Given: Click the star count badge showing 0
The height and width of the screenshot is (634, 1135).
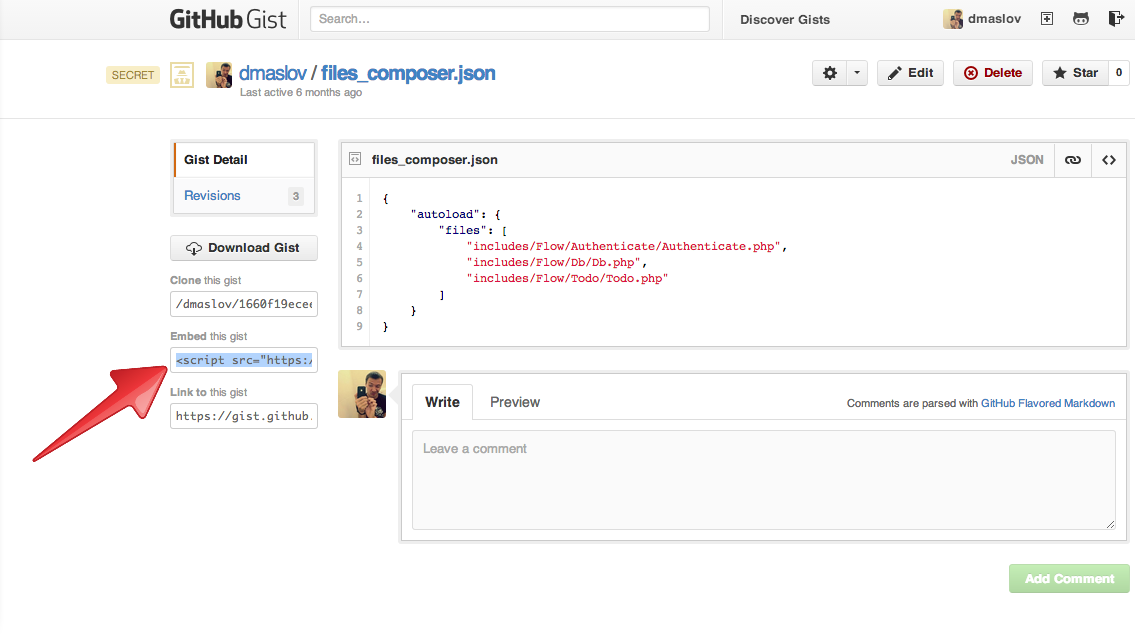Looking at the screenshot, I should pyautogui.click(x=1119, y=72).
